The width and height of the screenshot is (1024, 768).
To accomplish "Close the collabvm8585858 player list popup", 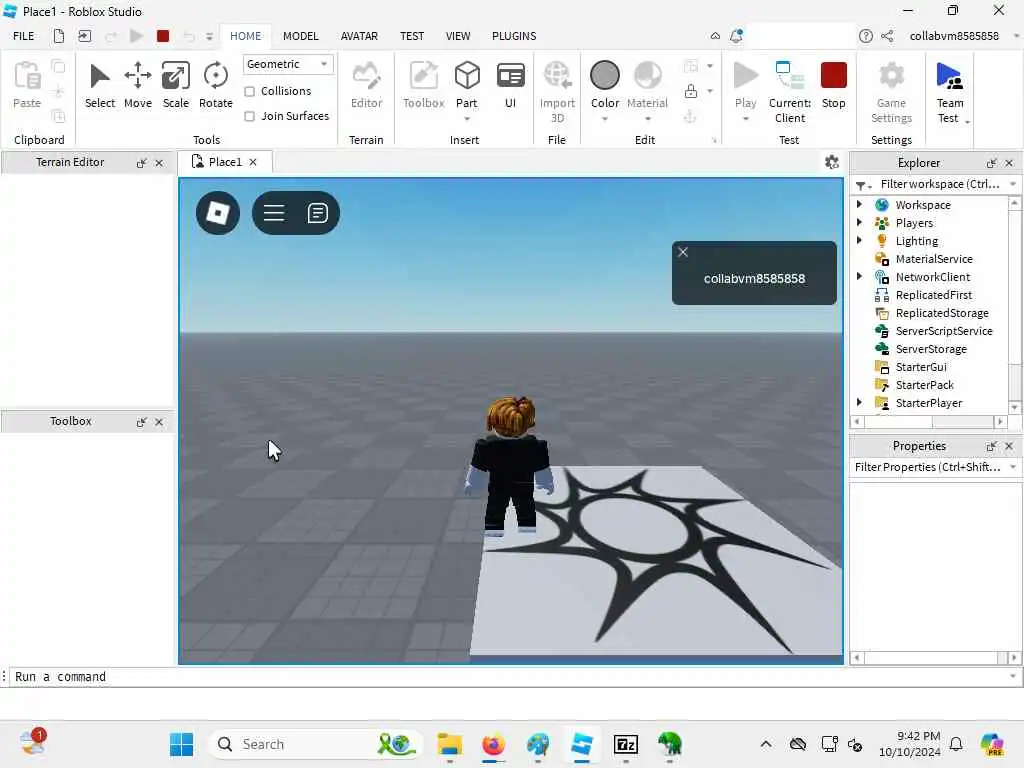I will tap(683, 252).
